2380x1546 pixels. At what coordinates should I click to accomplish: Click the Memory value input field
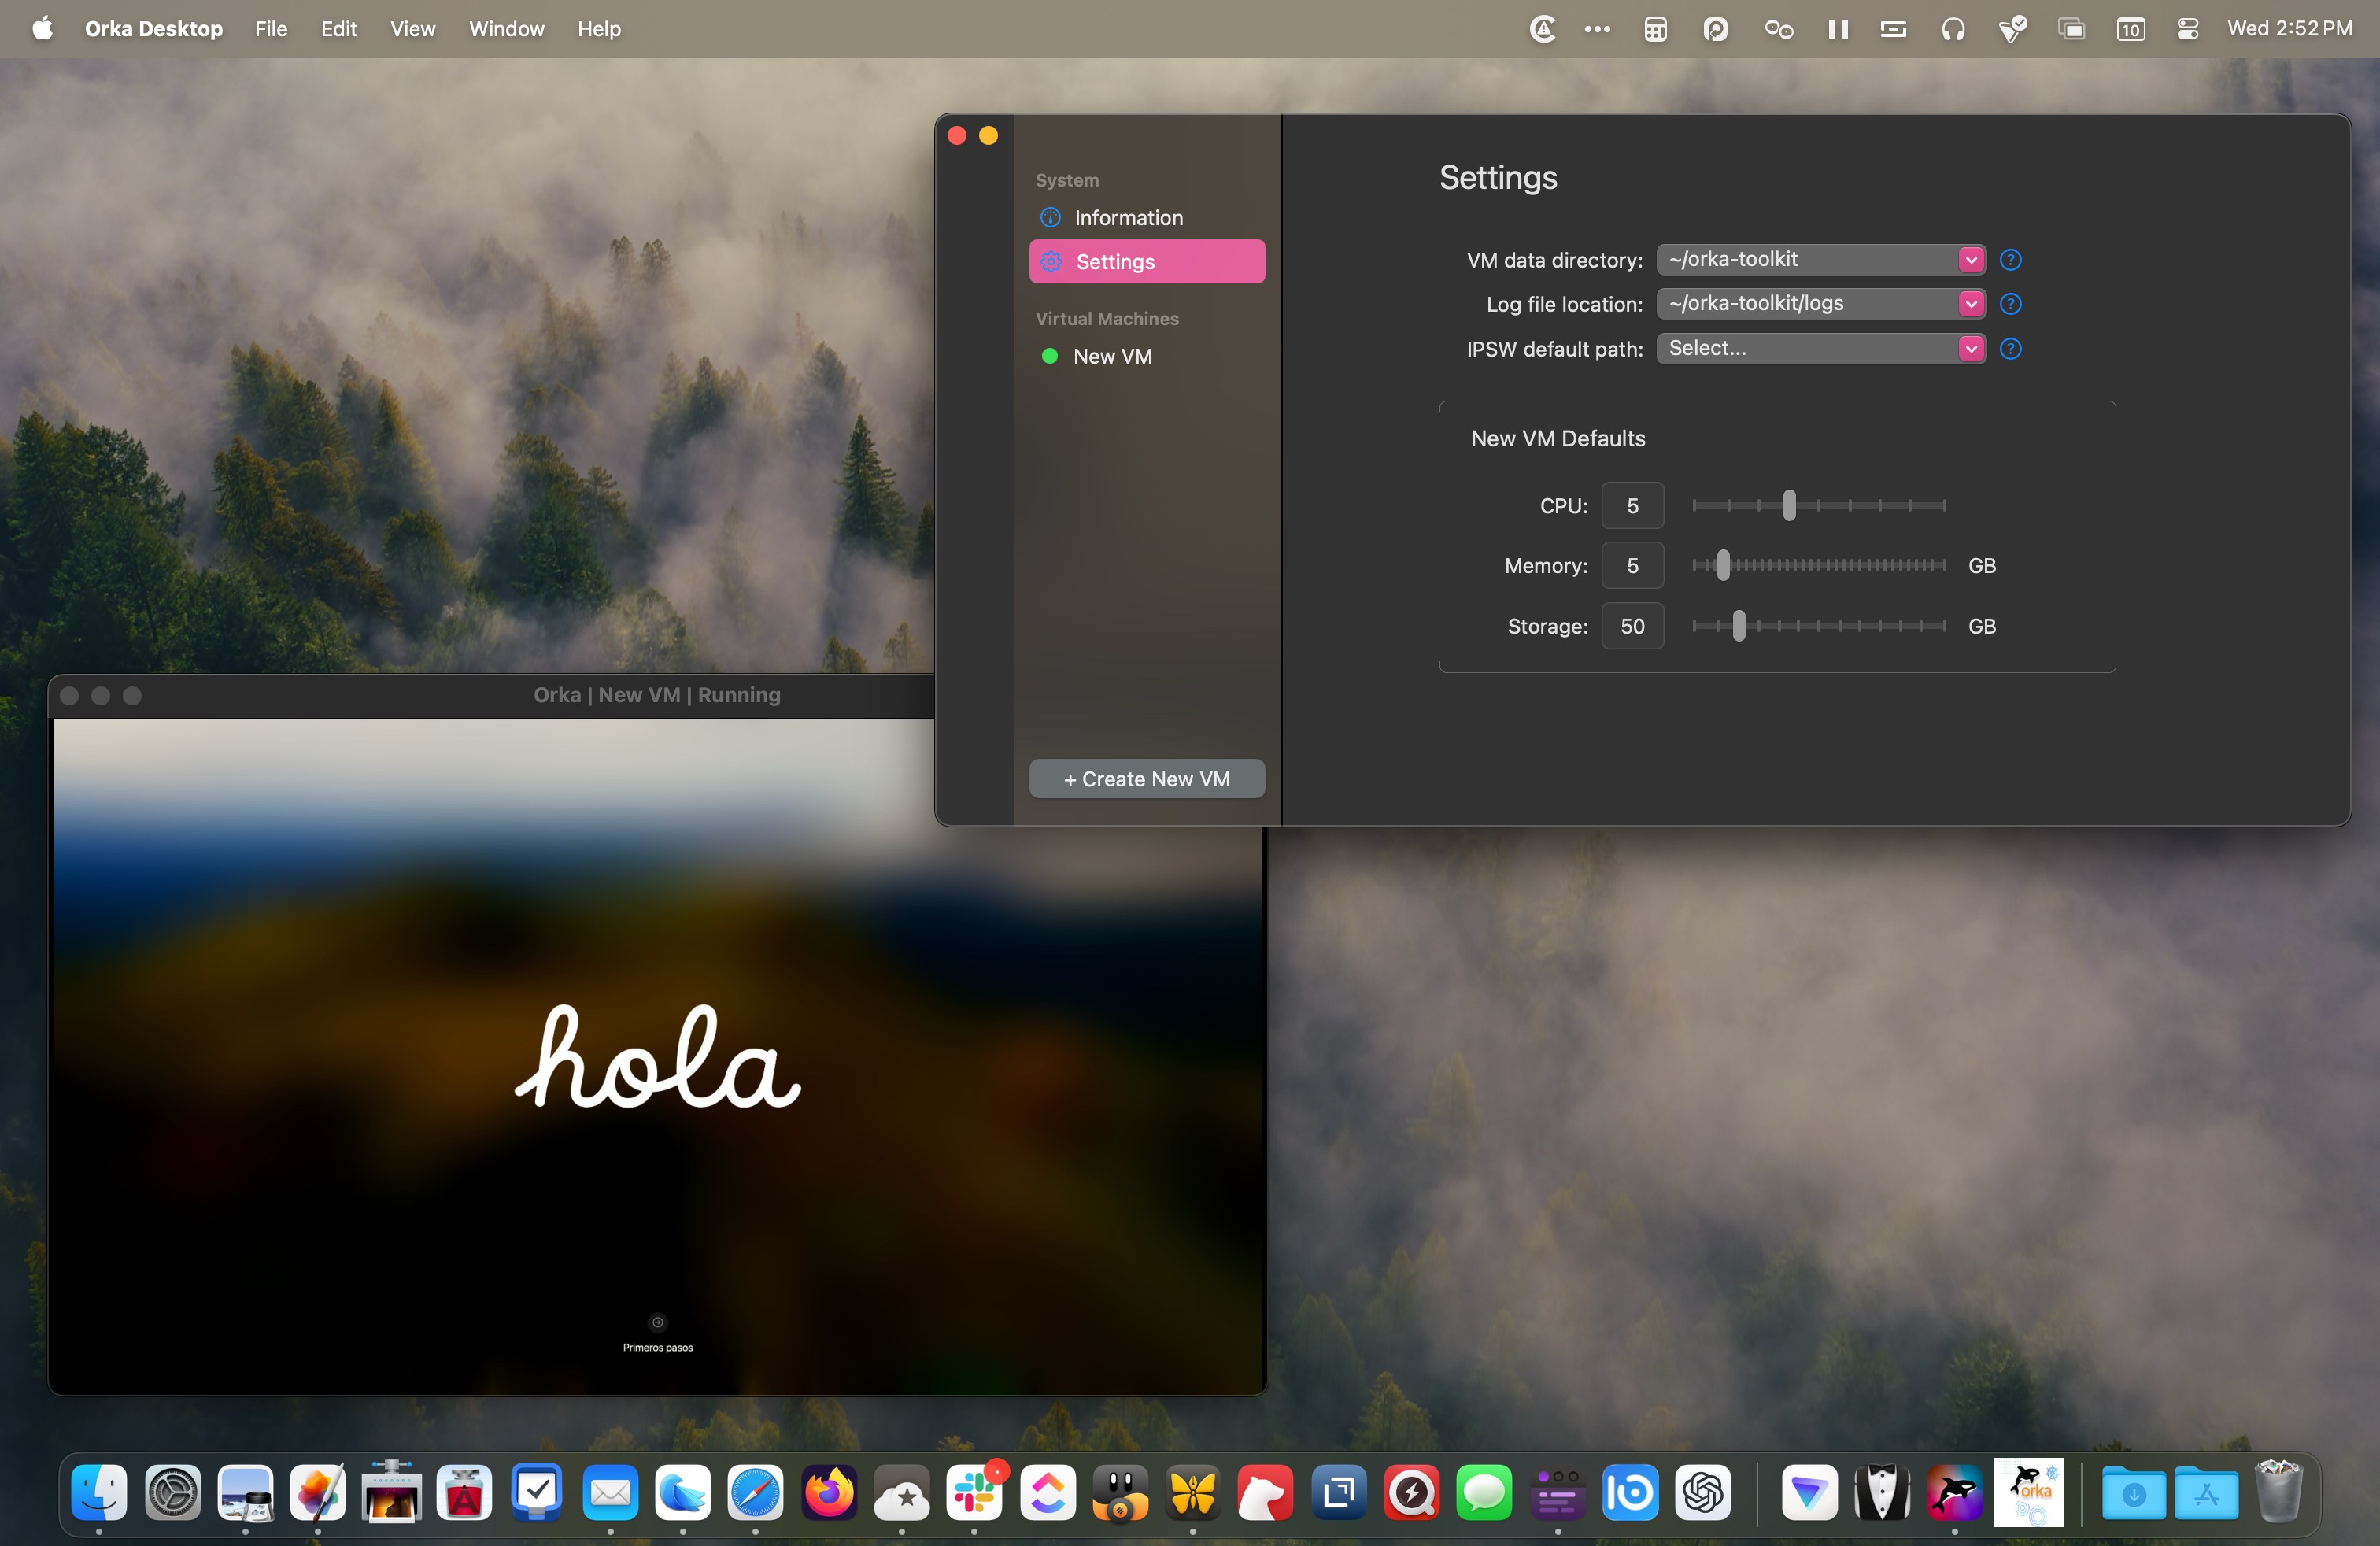(1631, 564)
